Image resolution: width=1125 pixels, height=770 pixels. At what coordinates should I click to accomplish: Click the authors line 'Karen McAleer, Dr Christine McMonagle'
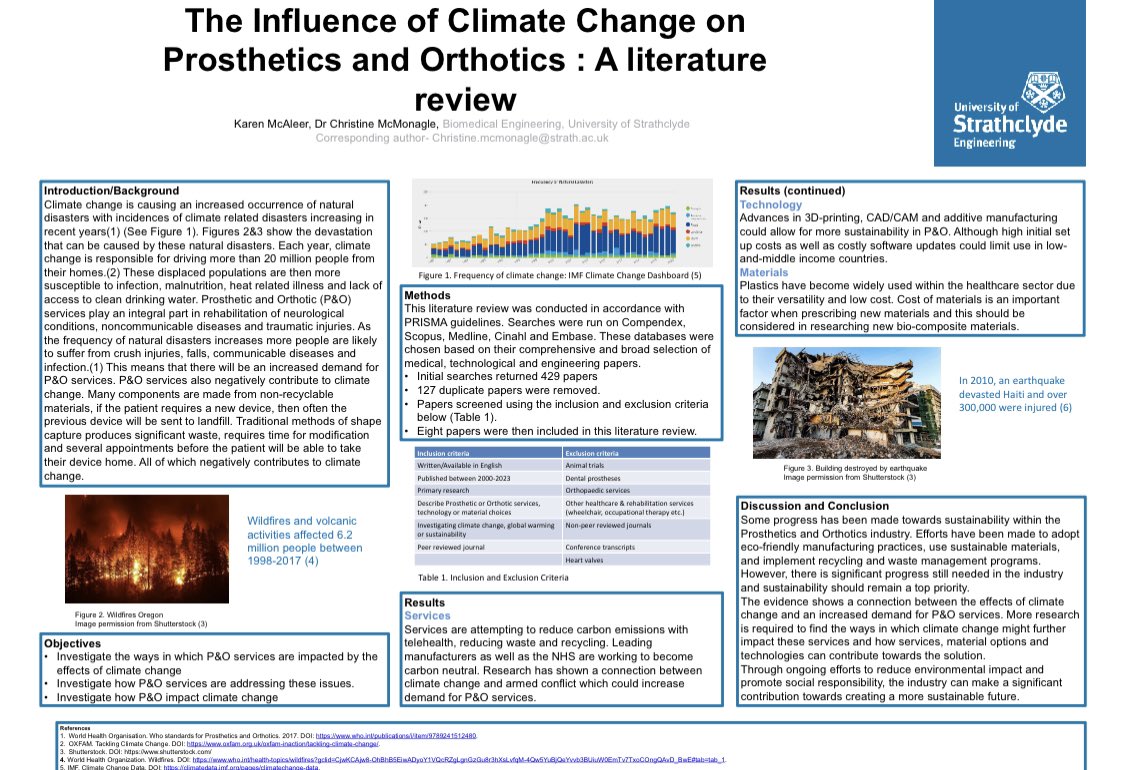[335, 124]
